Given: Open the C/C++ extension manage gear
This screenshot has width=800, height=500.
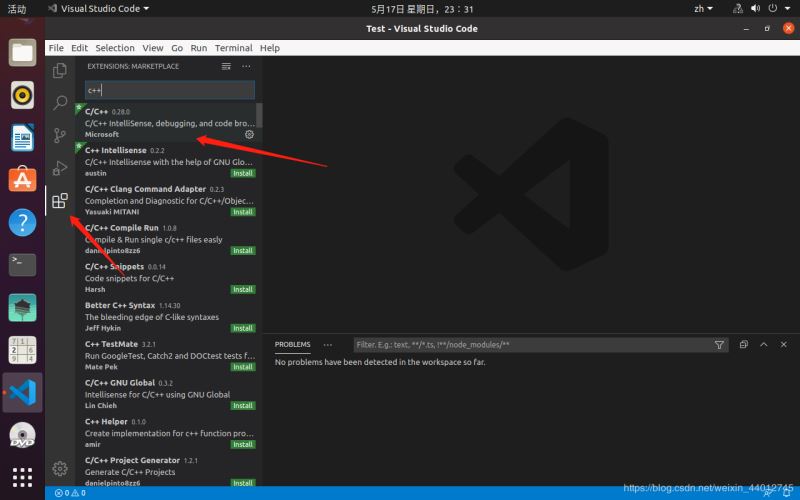Looking at the screenshot, I should pyautogui.click(x=249, y=134).
